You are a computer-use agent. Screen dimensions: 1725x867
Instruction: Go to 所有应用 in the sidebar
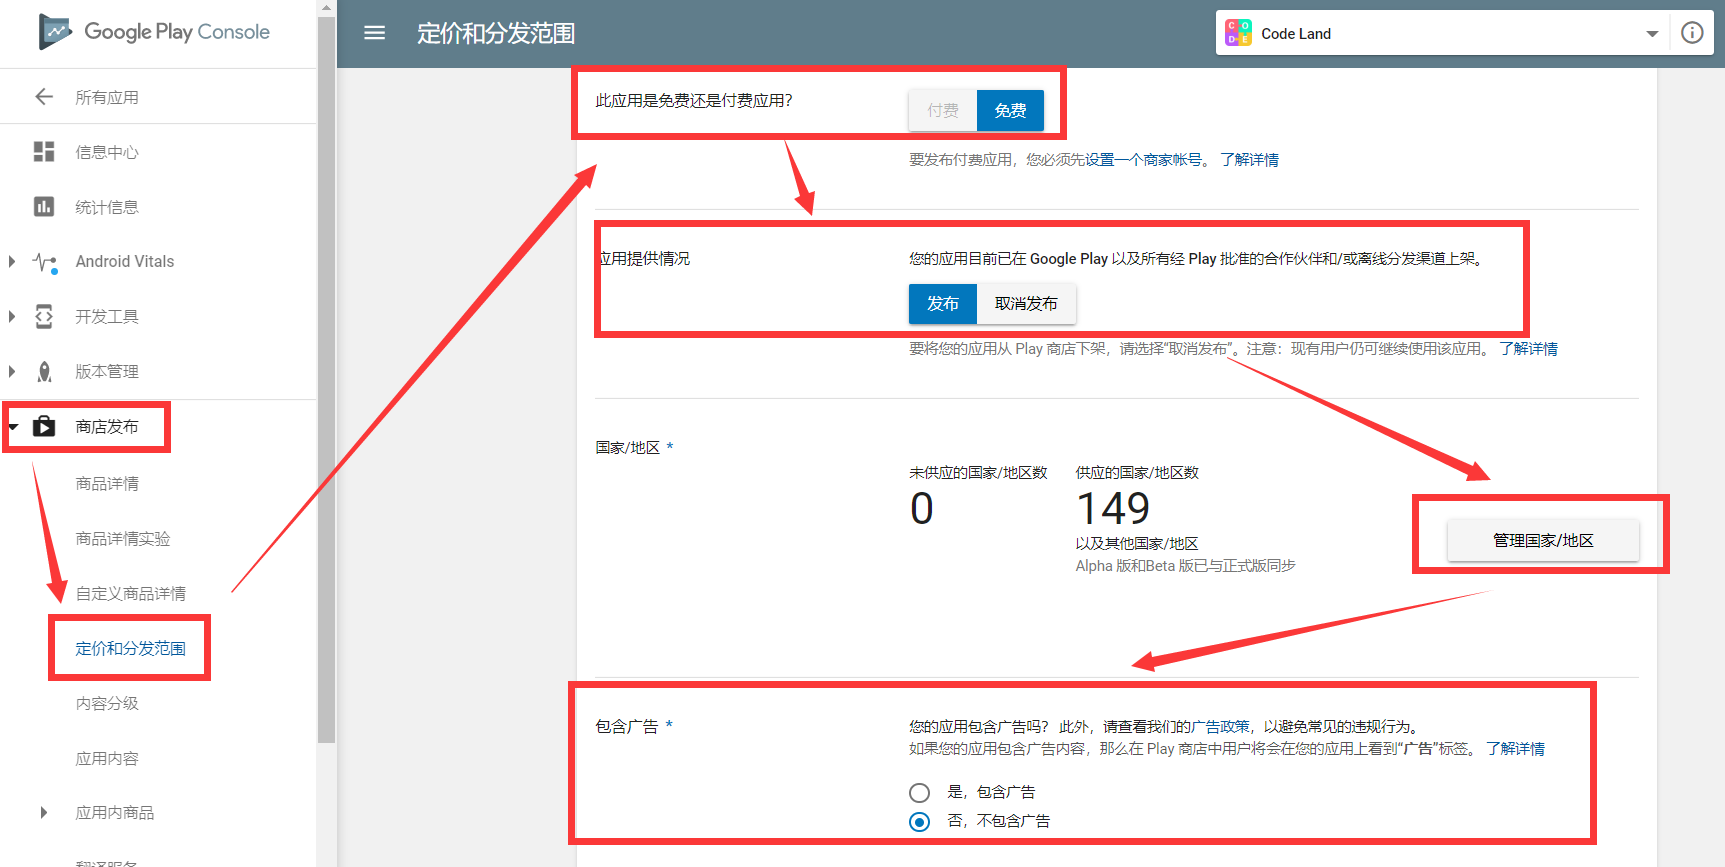point(107,97)
